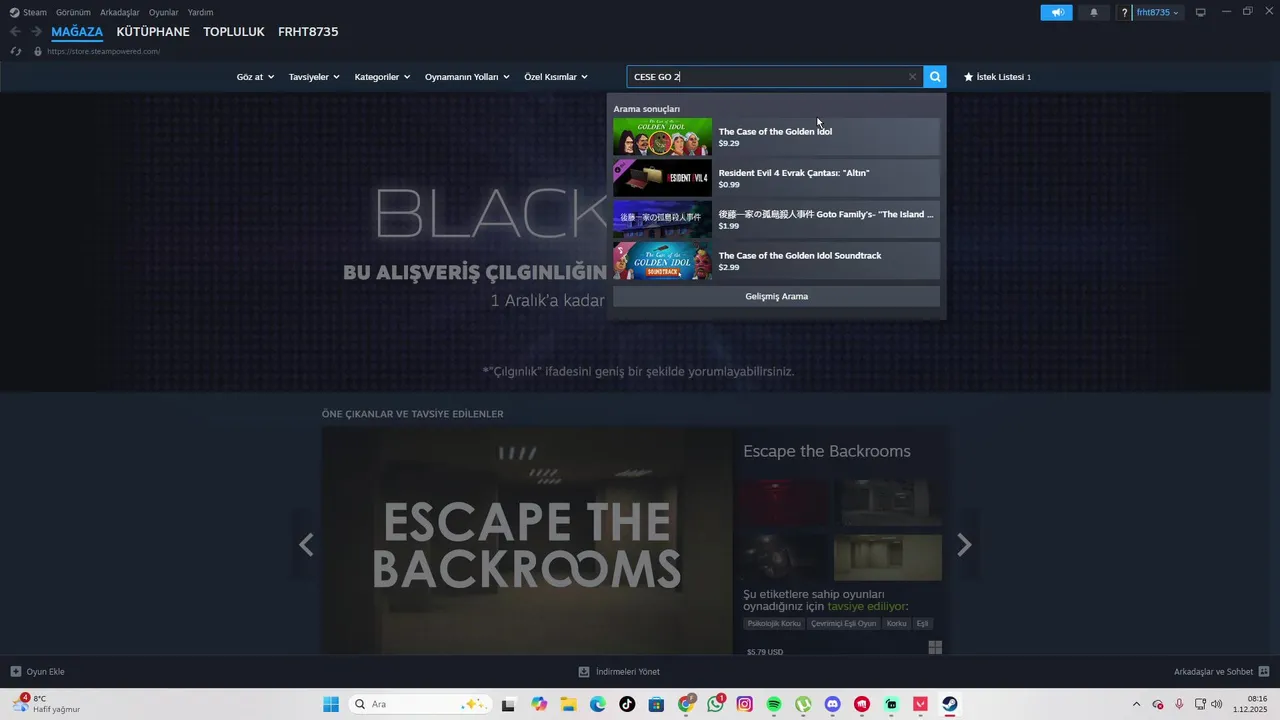Open the Yardım menu
This screenshot has height=720, width=1280.
200,12
